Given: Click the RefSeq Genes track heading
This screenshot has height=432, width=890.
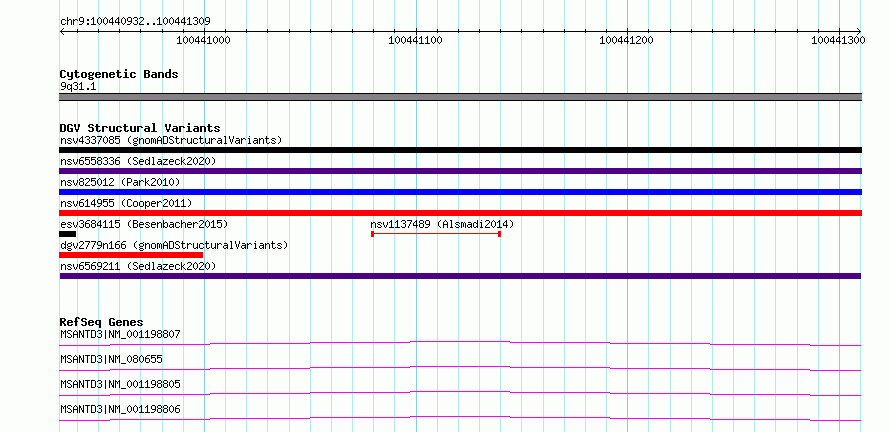Looking at the screenshot, I should point(101,322).
